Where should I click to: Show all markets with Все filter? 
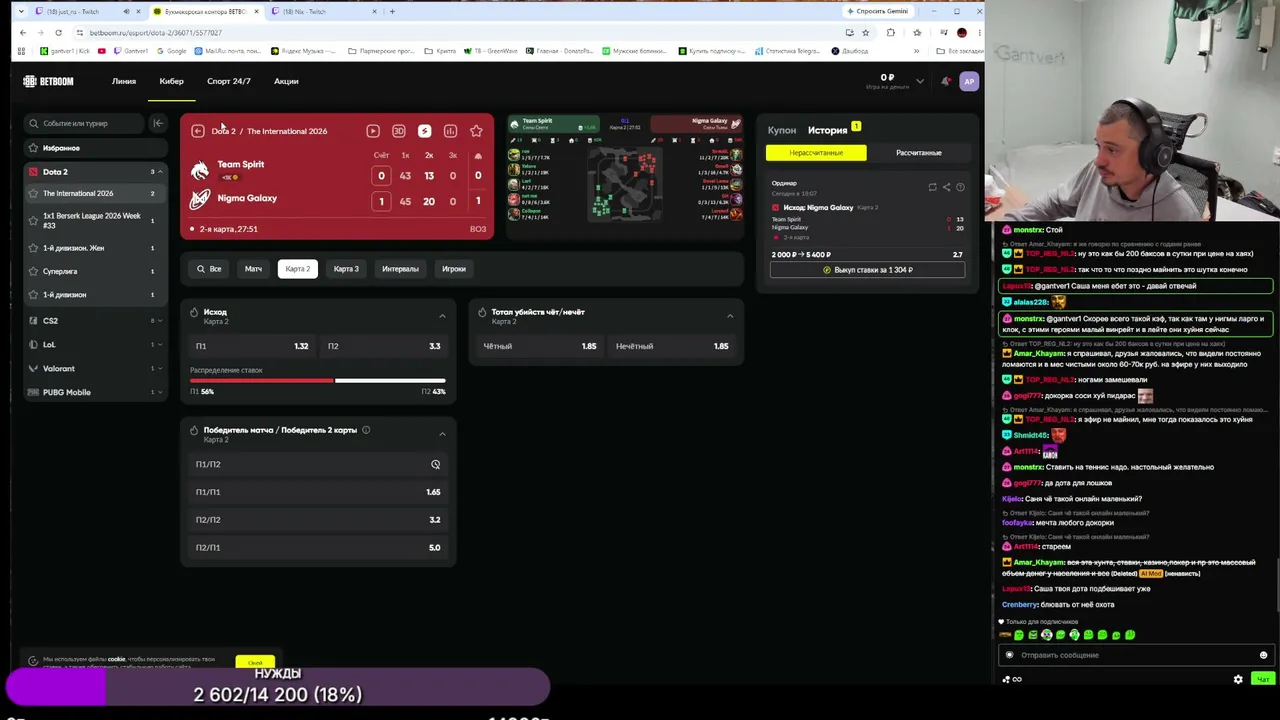[209, 269]
